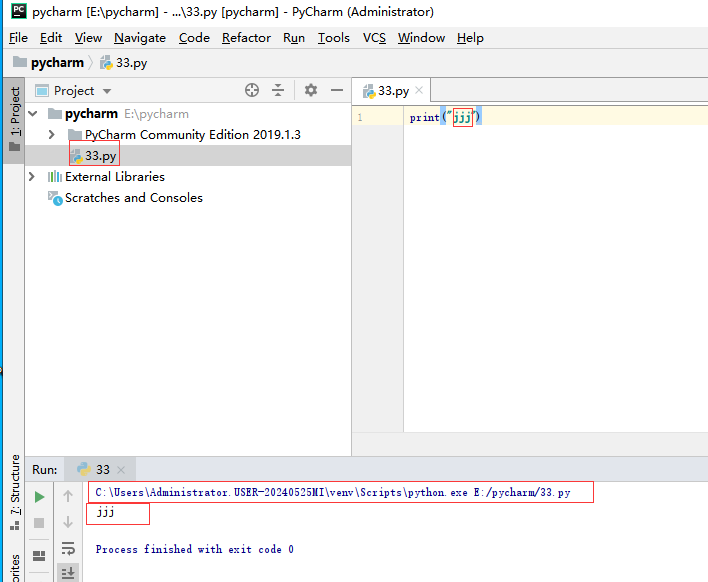This screenshot has height=582, width=708.
Task: Toggle the 1: Project side tab
Action: coord(14,119)
